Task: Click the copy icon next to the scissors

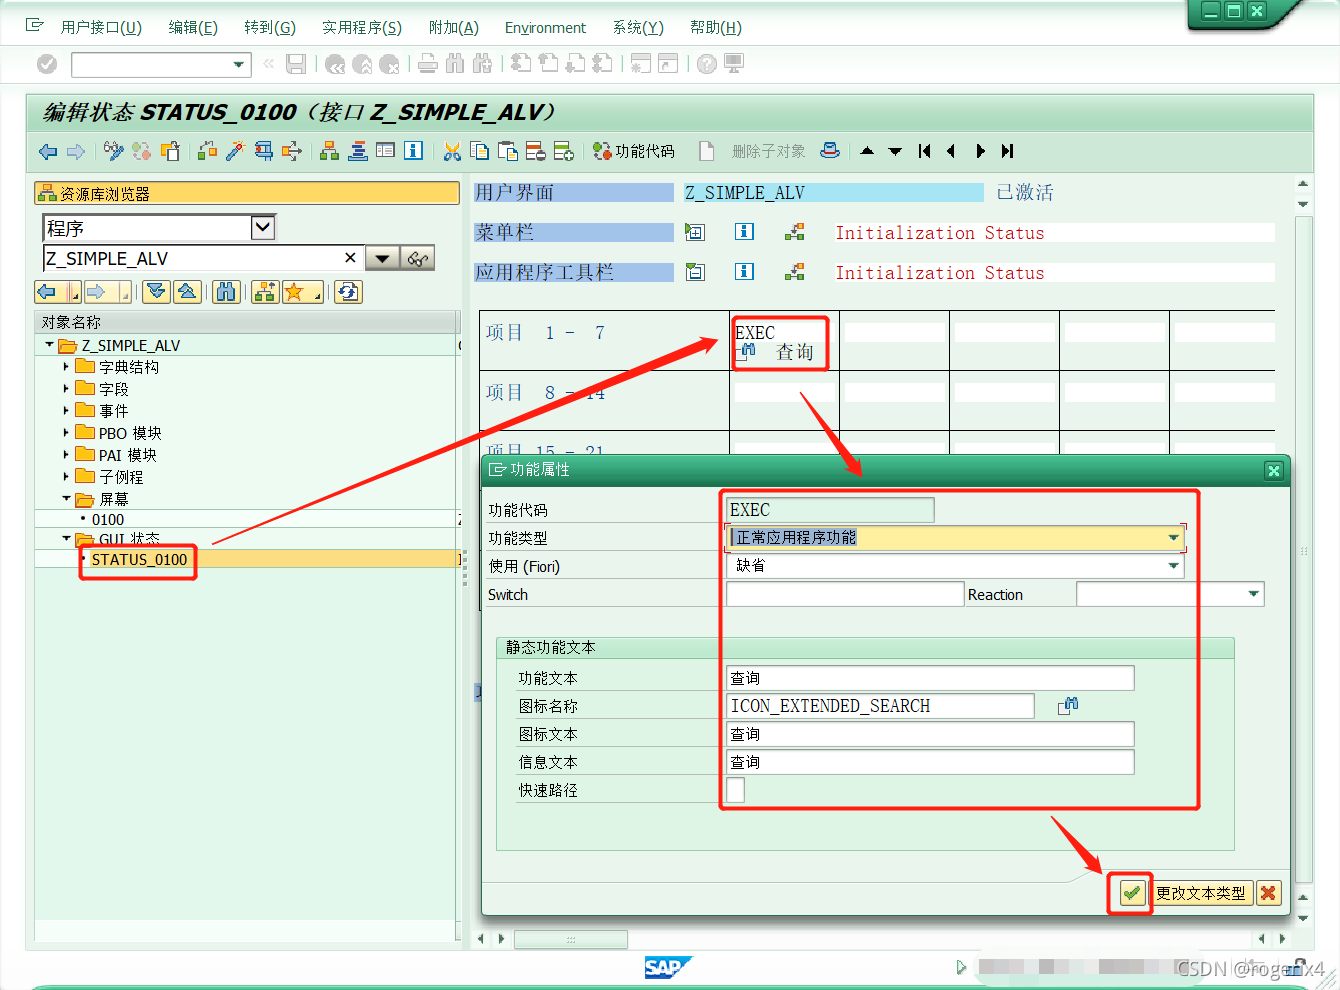Action: point(480,151)
